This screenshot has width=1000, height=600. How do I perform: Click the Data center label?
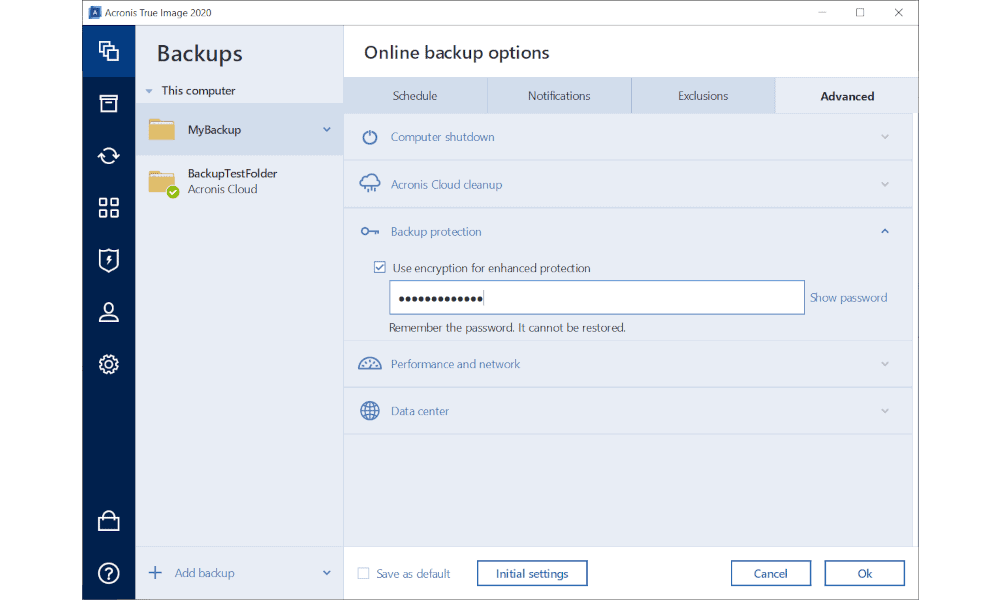pos(420,411)
